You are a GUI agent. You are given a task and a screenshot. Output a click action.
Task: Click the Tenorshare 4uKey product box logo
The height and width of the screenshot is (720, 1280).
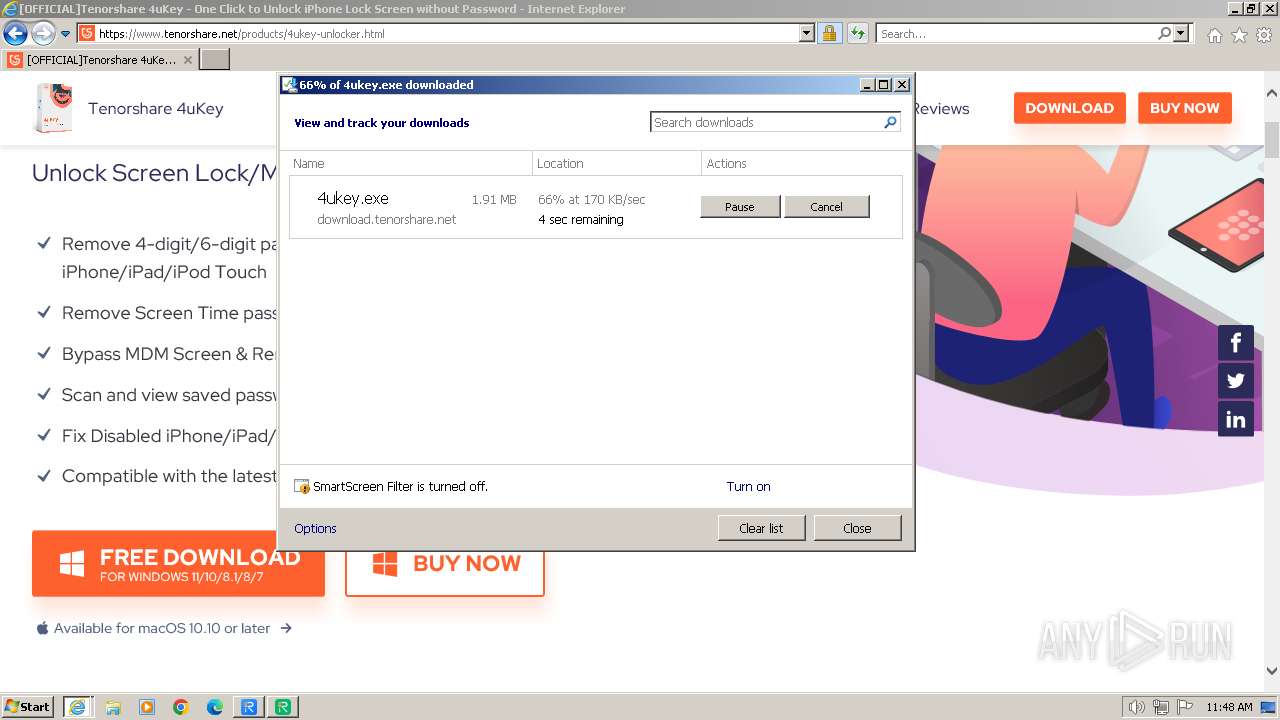[x=53, y=108]
